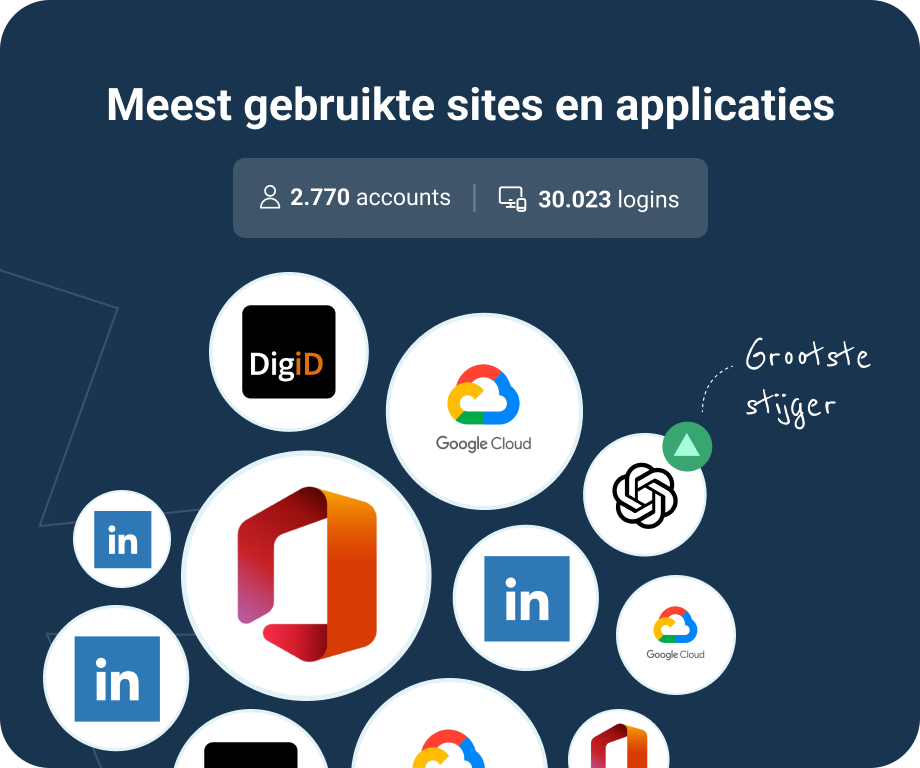The height and width of the screenshot is (768, 920).
Task: Click the ChatGPT OpenAI logo bubble
Action: click(645, 495)
